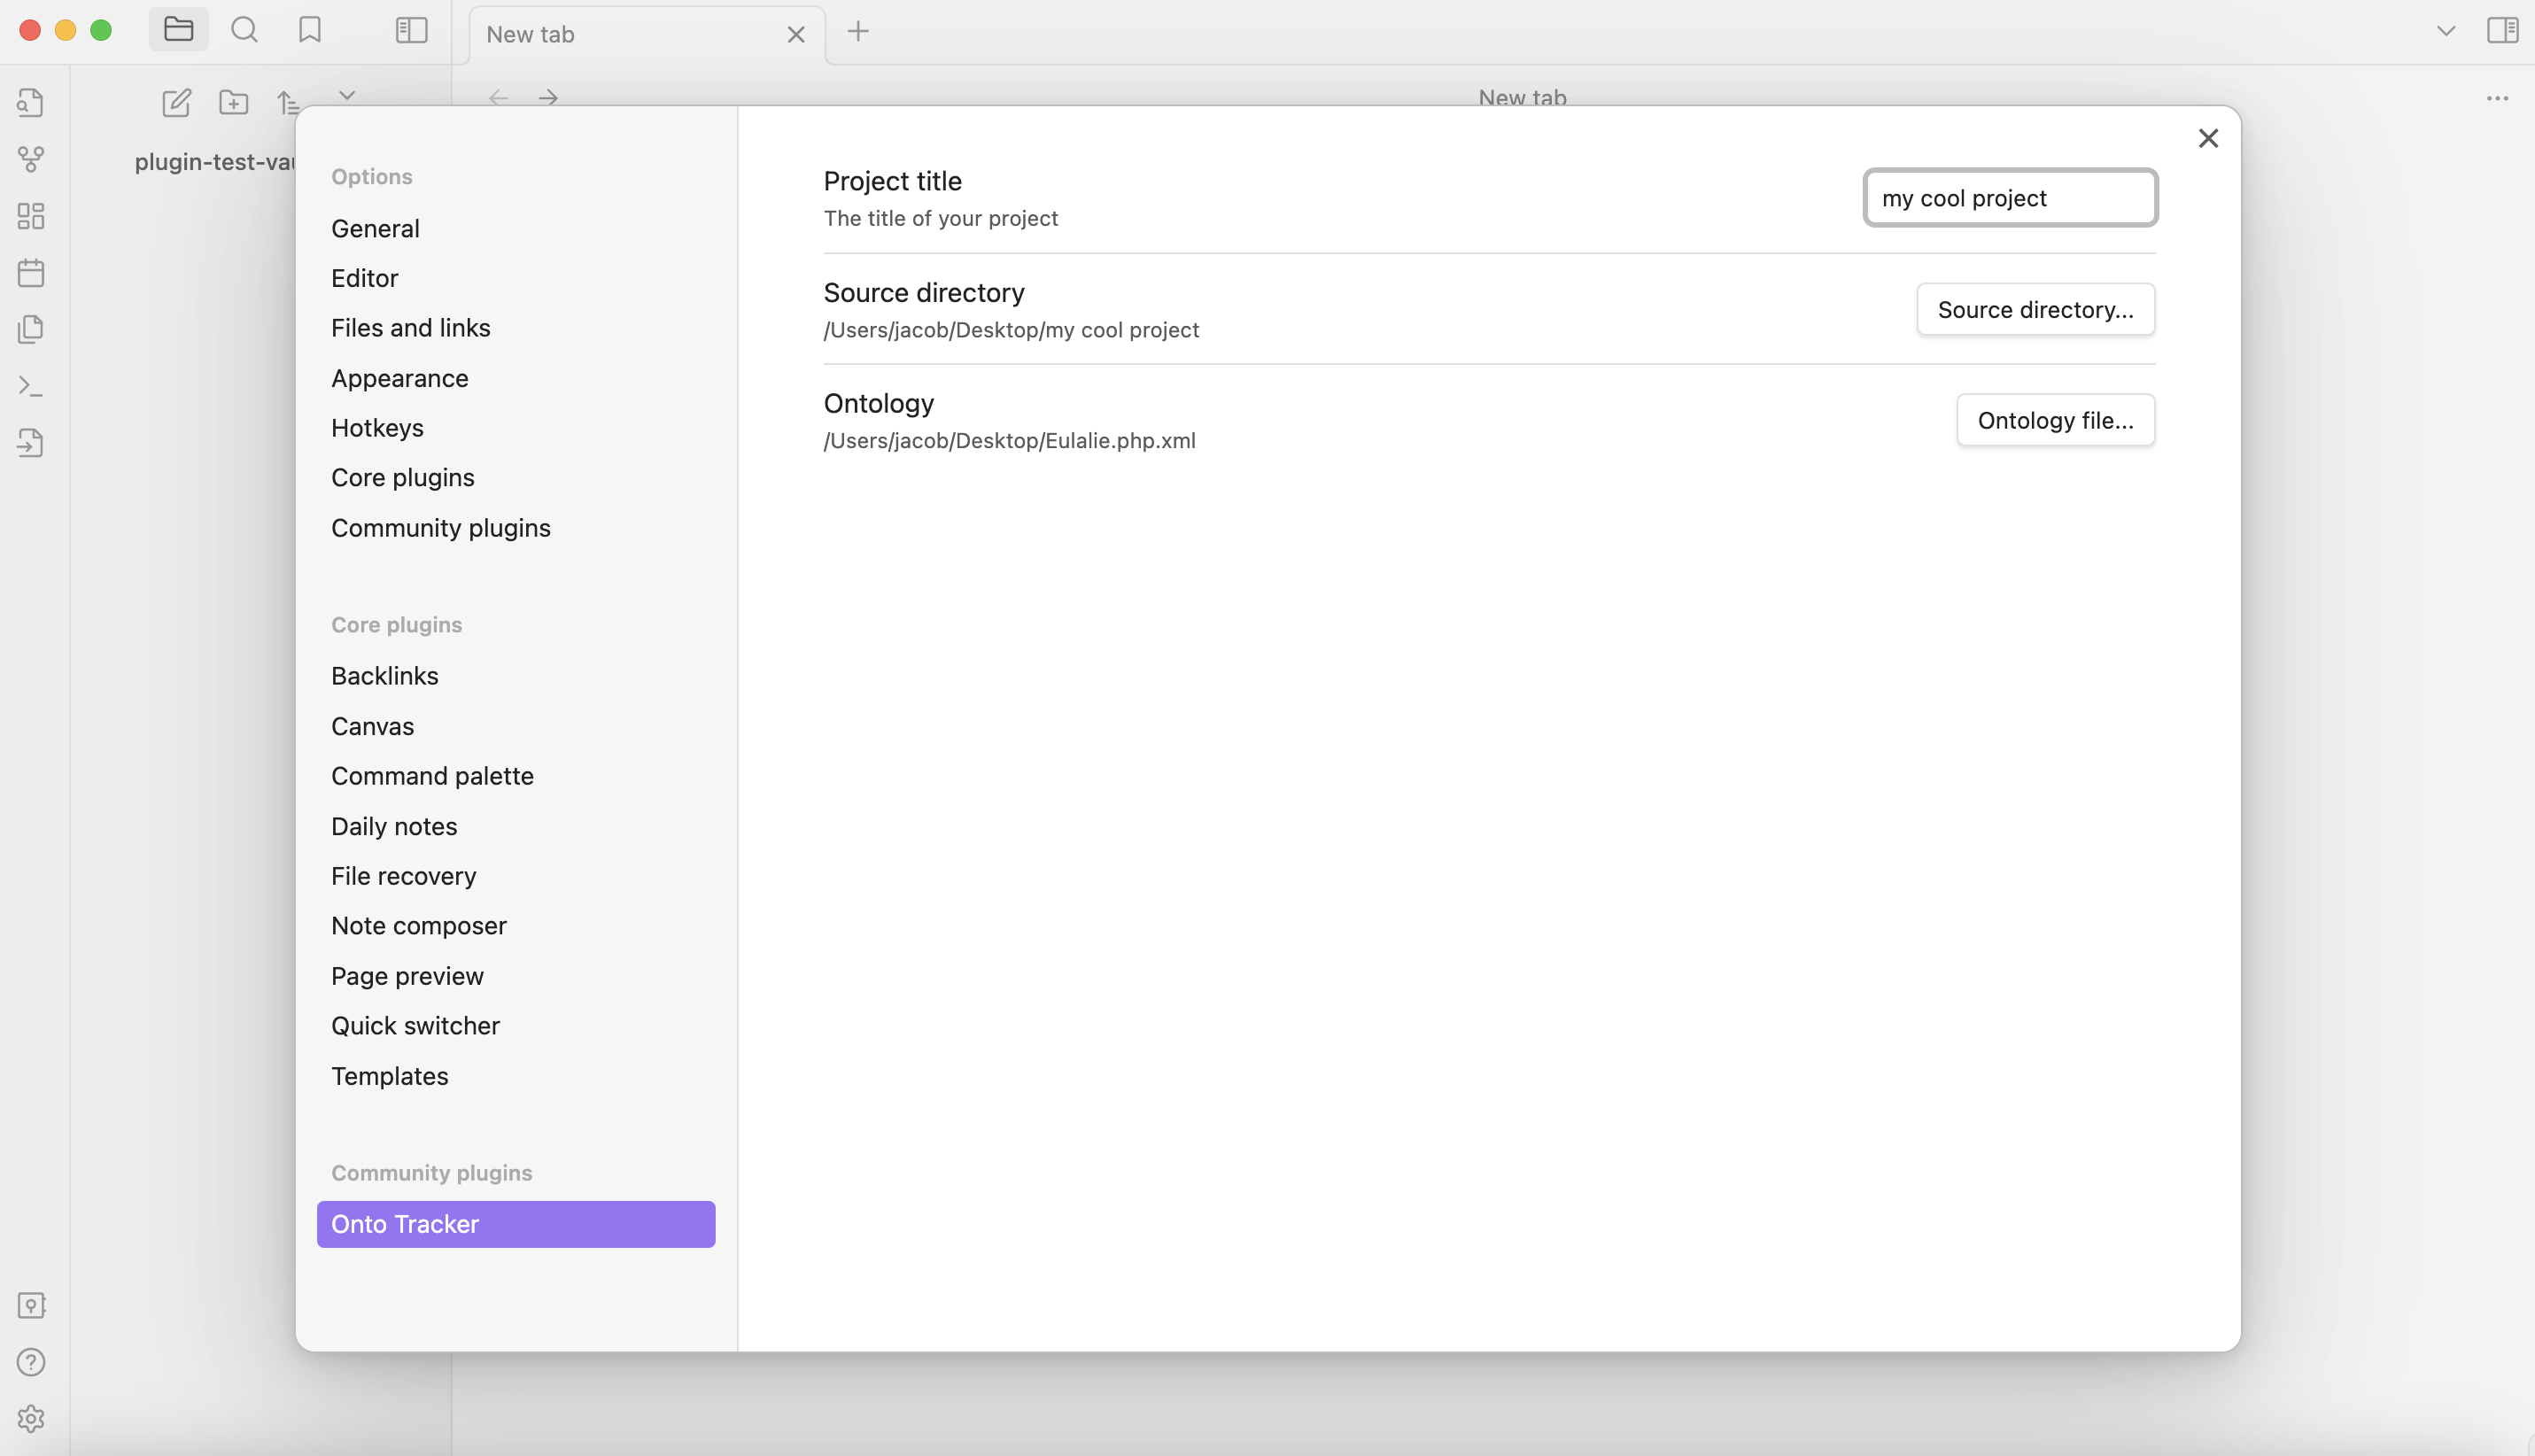Toggle the left sidebar icon

411,30
